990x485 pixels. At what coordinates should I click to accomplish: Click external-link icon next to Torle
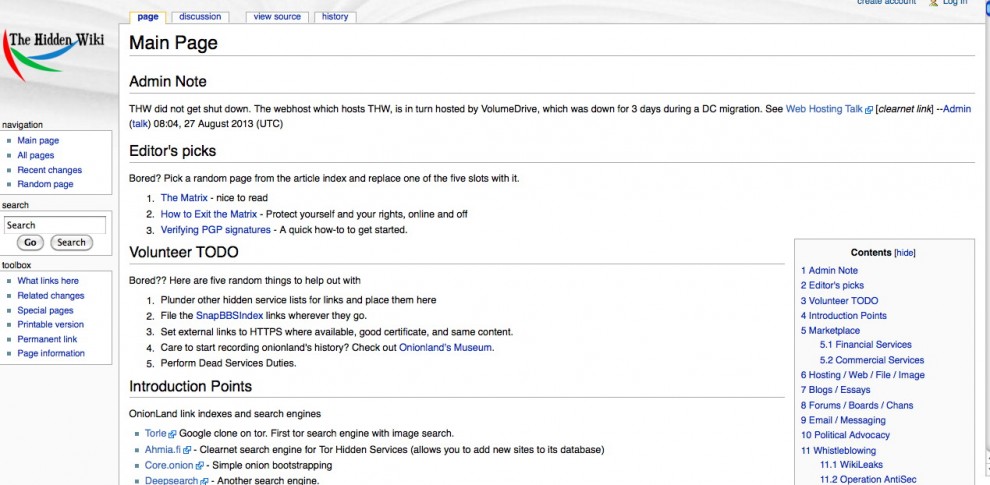pos(172,434)
